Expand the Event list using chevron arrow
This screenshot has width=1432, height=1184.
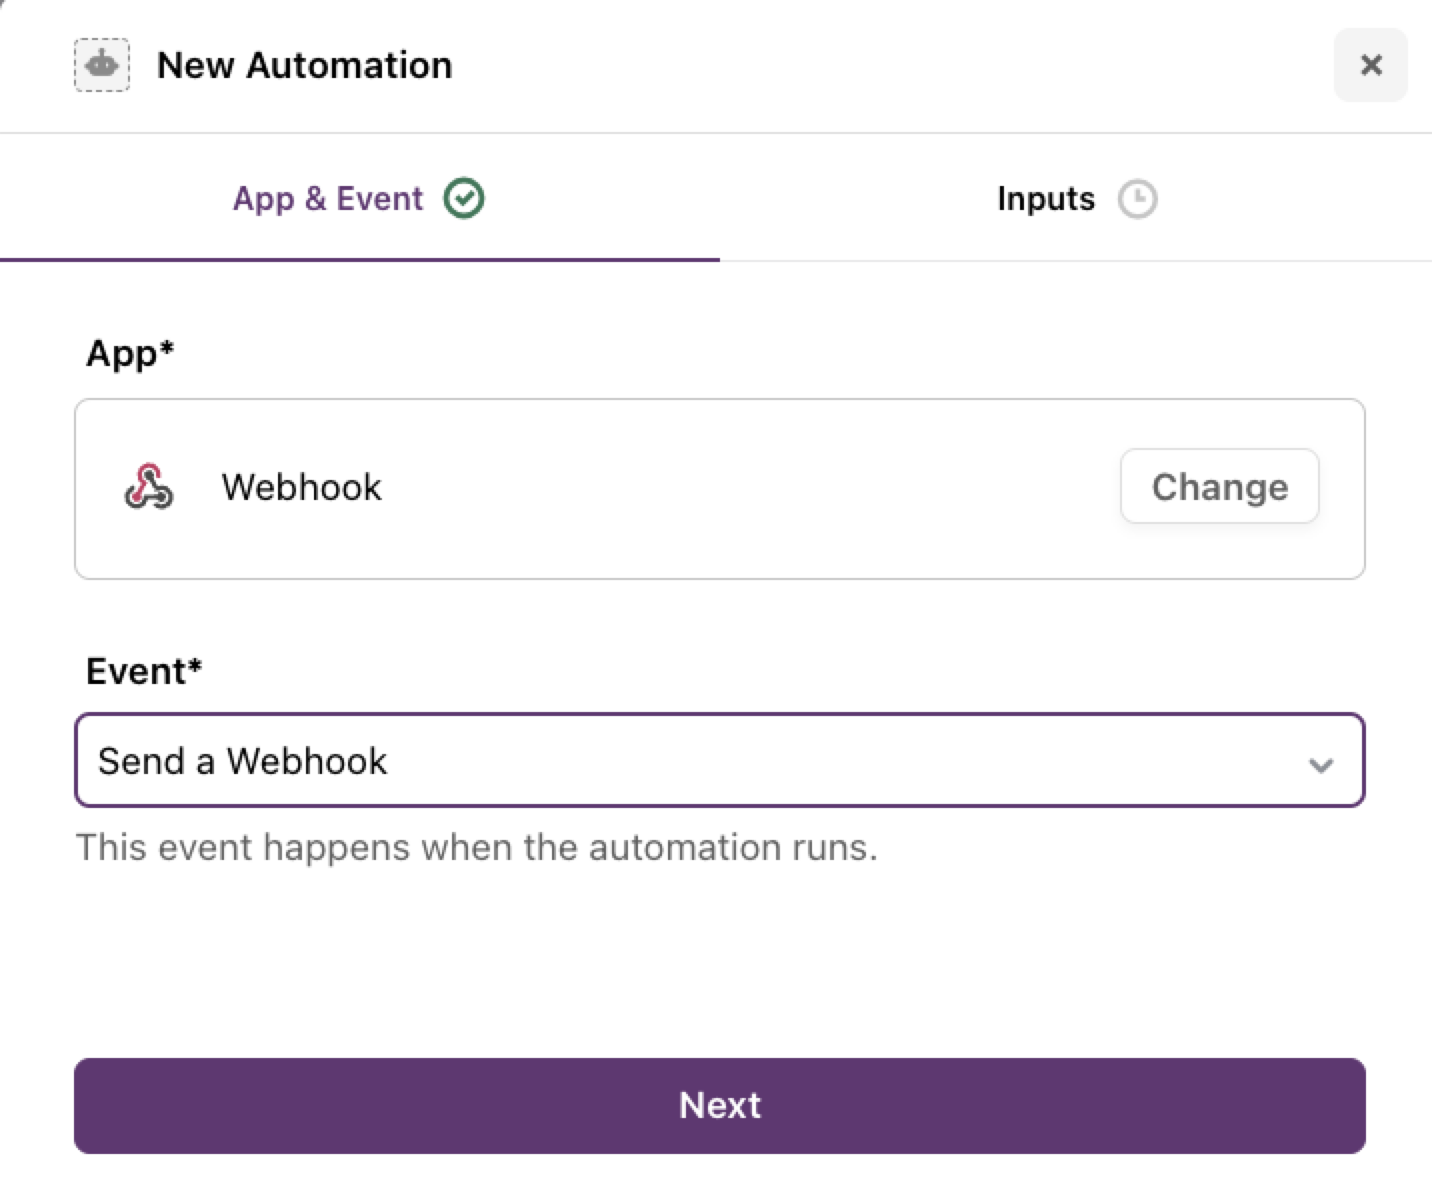(1321, 765)
